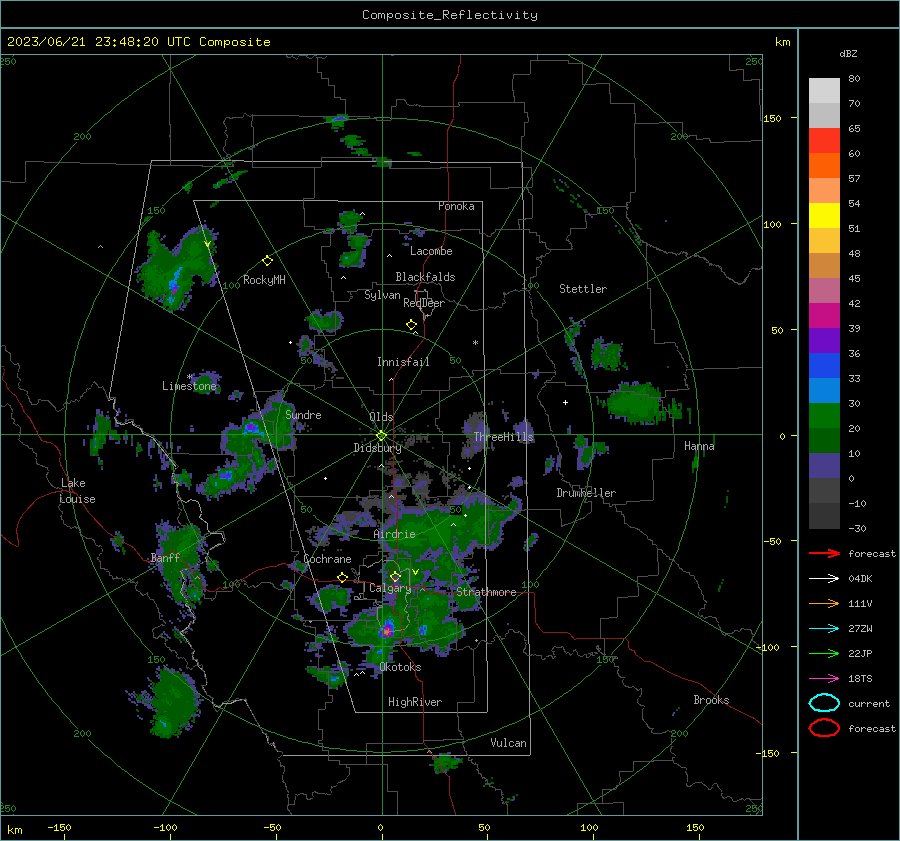Select the Okotoks city label
This screenshot has height=841, width=900.
coord(400,667)
